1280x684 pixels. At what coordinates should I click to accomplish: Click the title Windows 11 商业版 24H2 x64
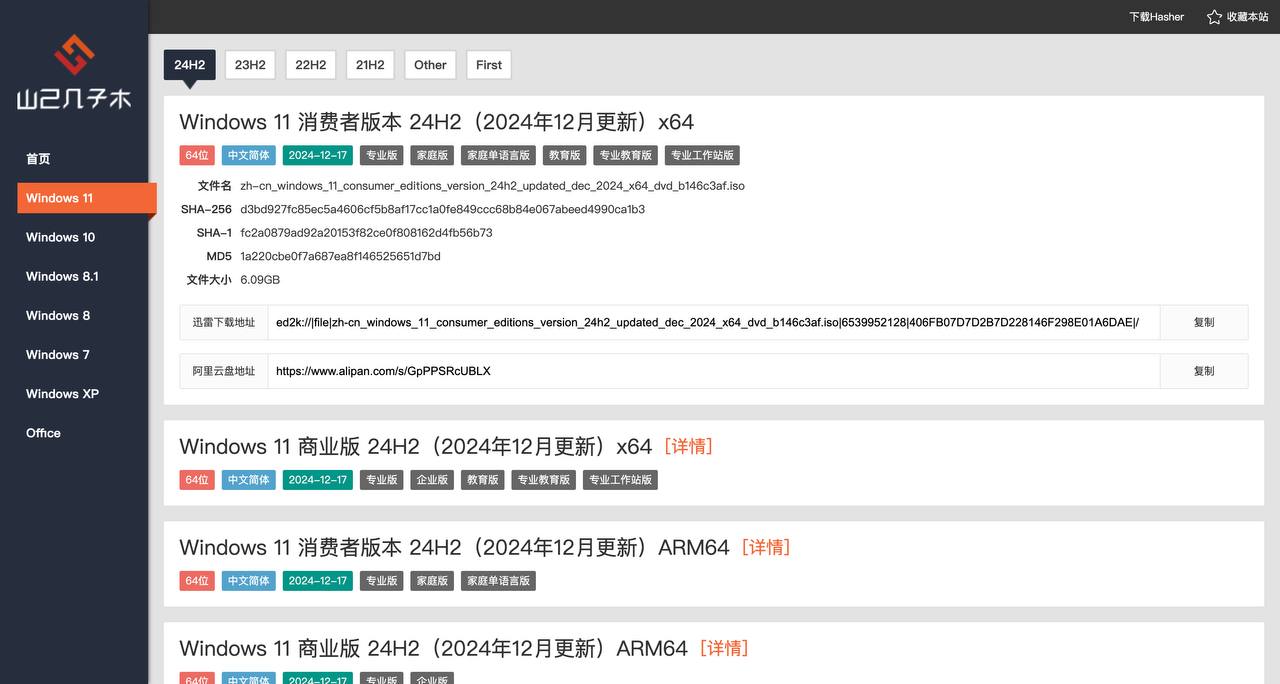tap(415, 446)
